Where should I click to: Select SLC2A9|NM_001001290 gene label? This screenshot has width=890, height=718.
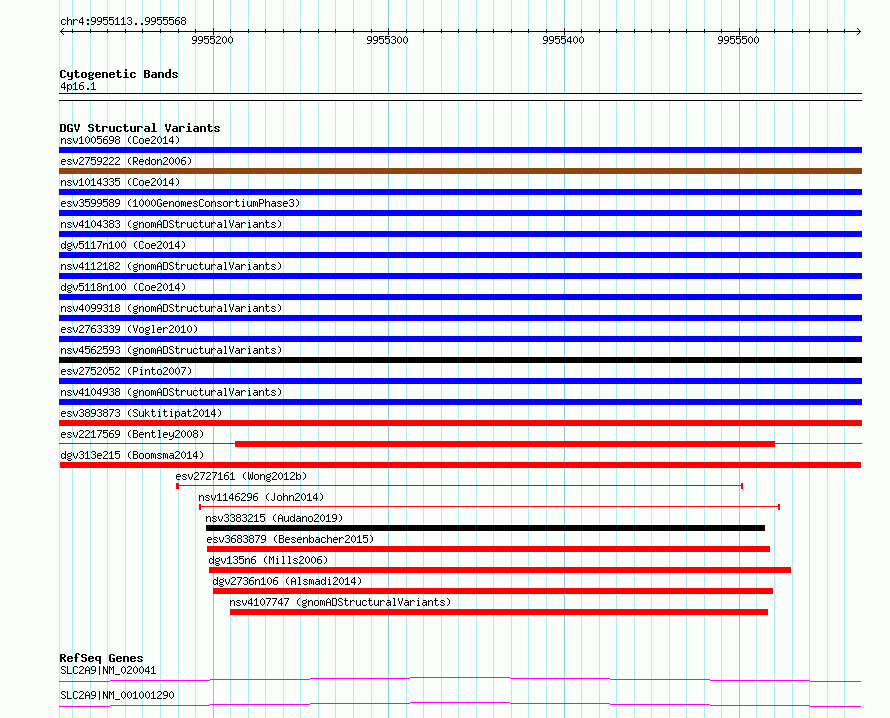tap(117, 695)
